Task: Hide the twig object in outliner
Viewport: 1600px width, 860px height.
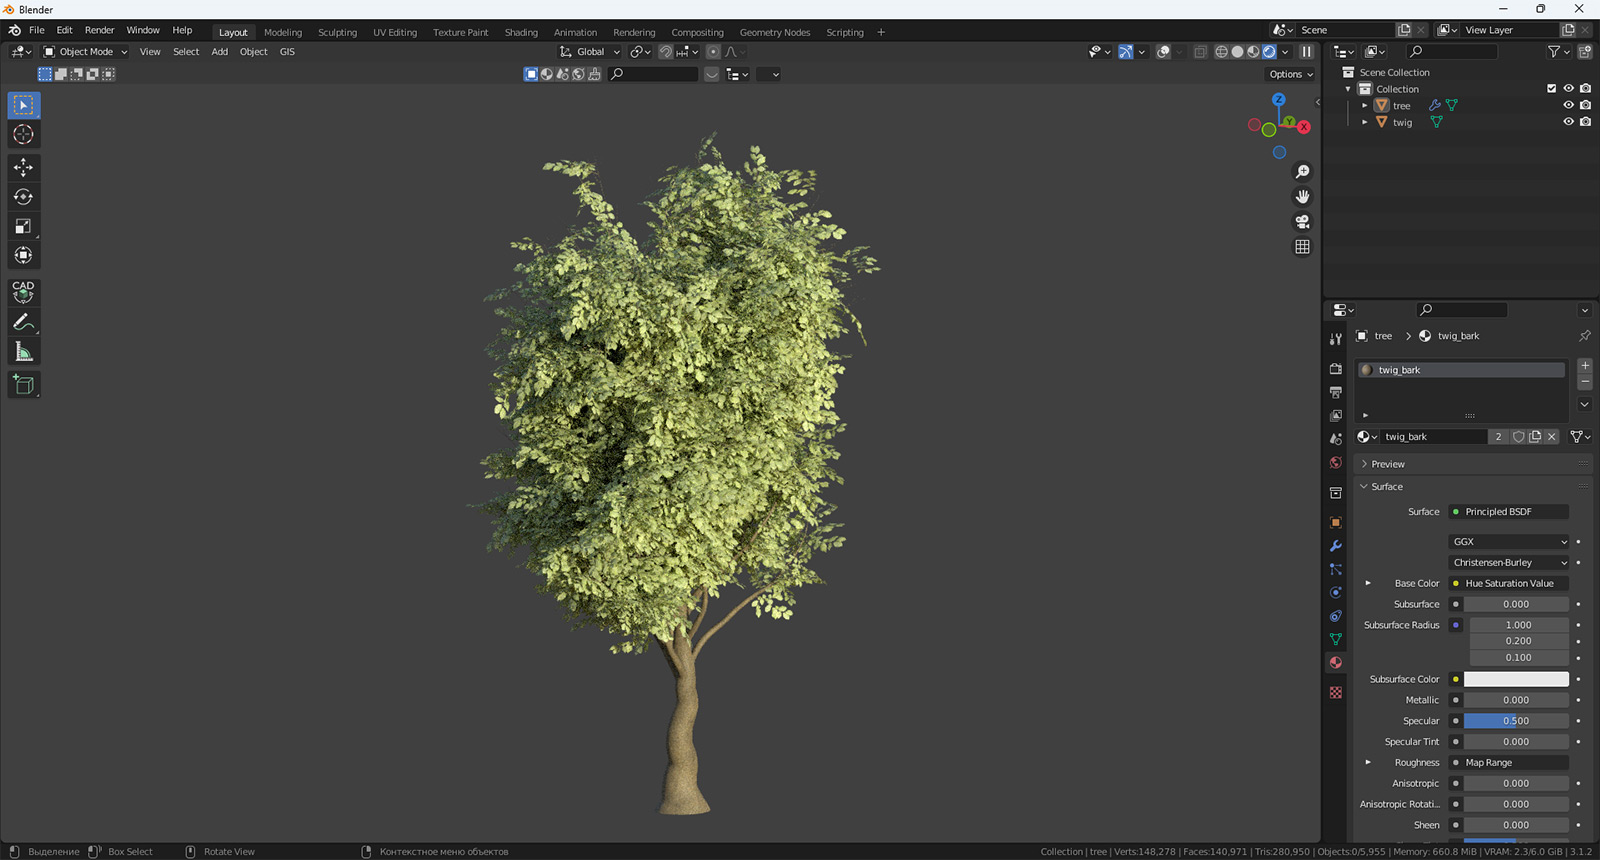Action: [1568, 122]
